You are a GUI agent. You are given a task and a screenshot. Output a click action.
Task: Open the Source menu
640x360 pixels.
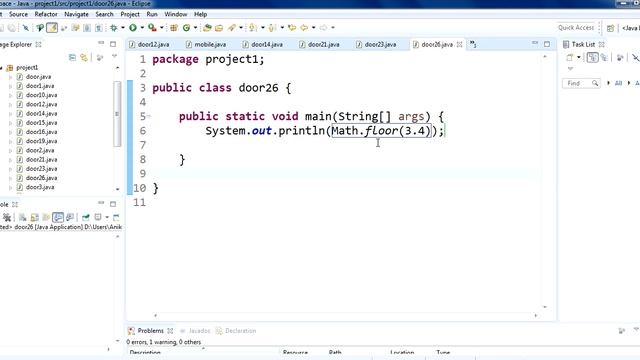click(x=18, y=14)
